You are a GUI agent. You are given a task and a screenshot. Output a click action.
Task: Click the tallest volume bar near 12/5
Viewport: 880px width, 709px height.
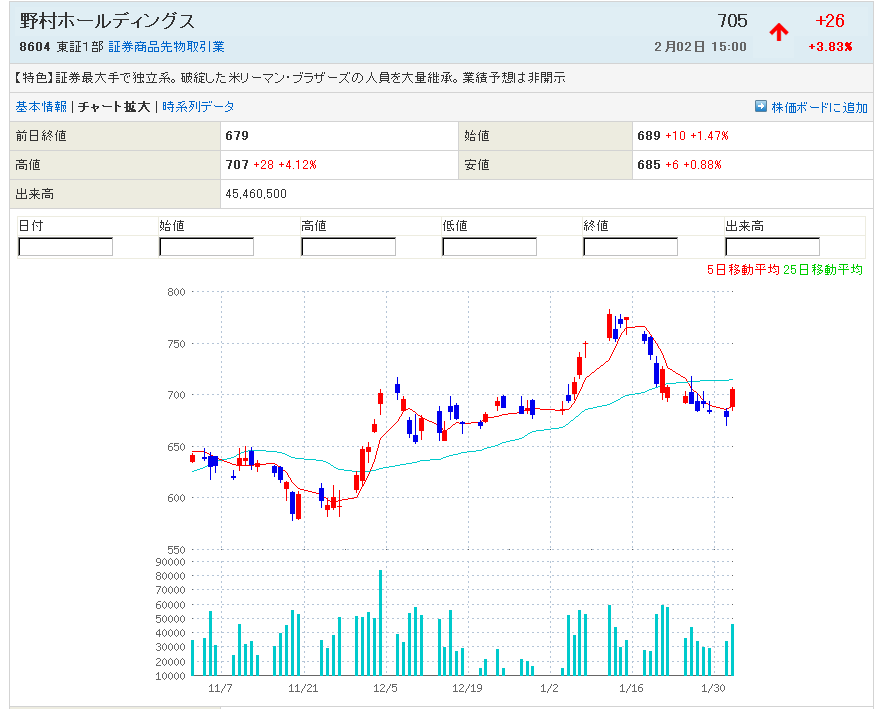[x=381, y=622]
